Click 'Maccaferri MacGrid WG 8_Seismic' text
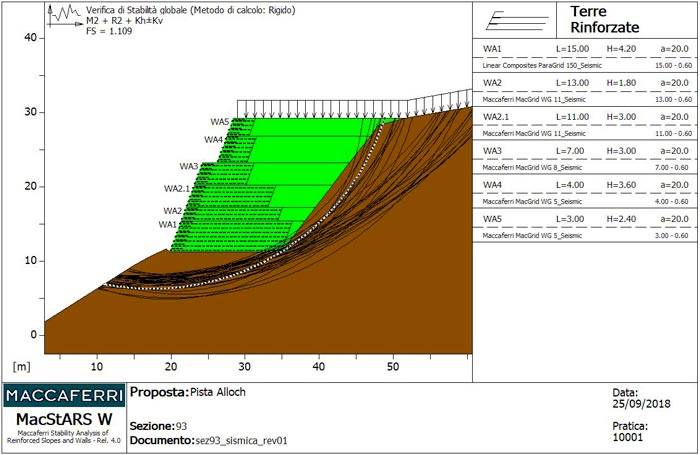Screen dimensions: 700x455 (x=532, y=167)
